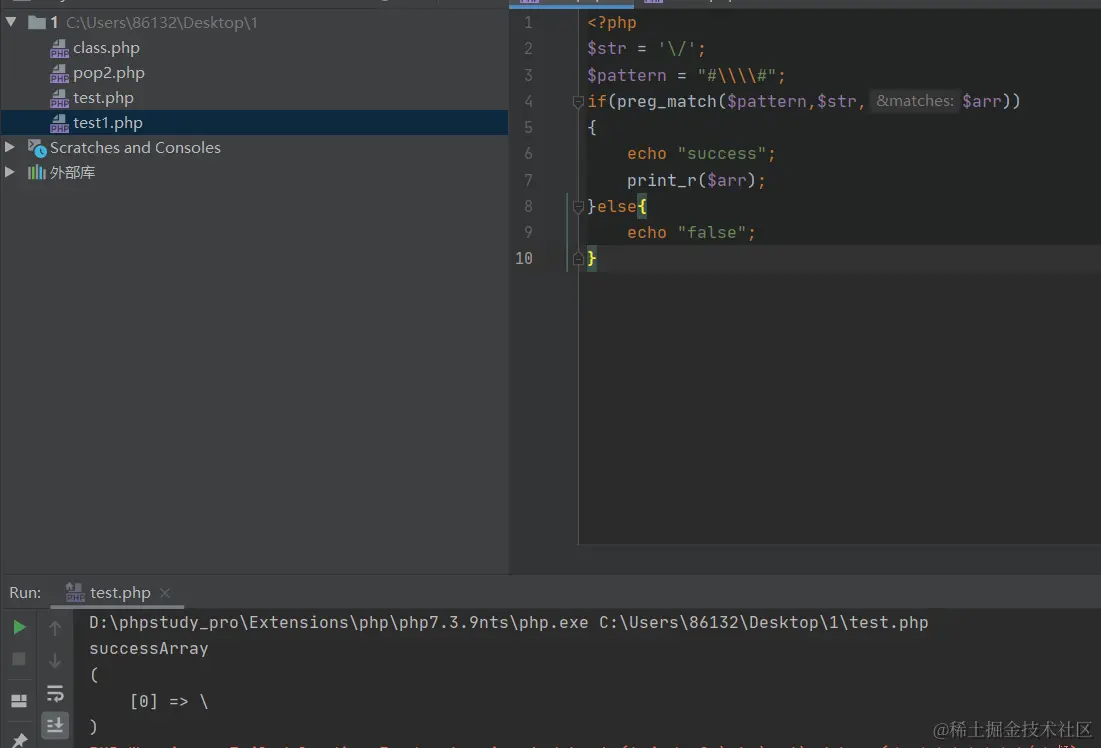The width and height of the screenshot is (1101, 748).
Task: Click the Scratches and Consoles icon
Action: click(37, 147)
